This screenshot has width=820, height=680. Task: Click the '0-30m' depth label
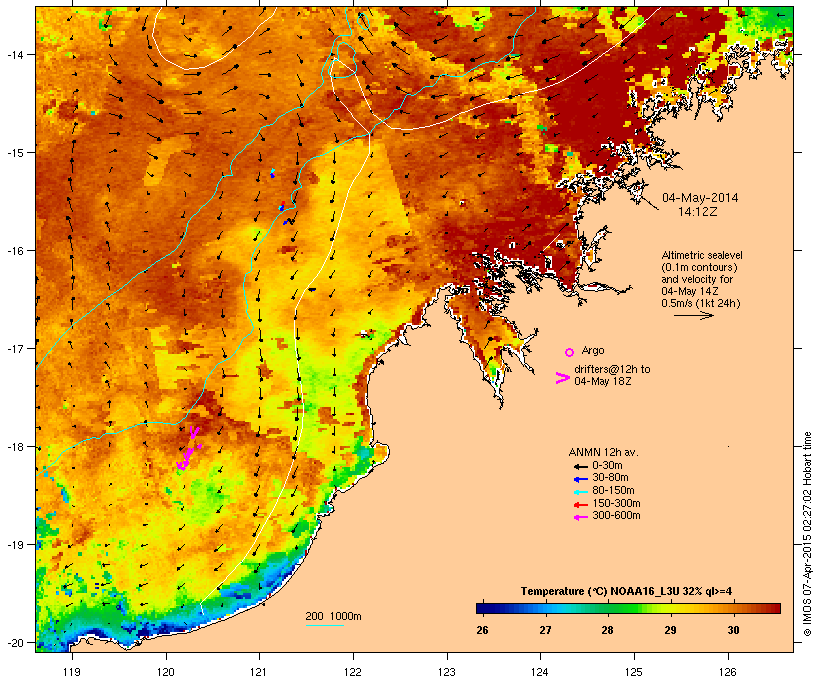tap(607, 466)
